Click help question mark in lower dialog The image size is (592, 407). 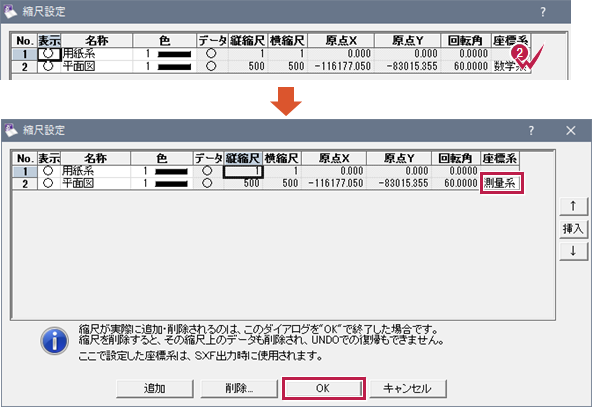tap(531, 131)
